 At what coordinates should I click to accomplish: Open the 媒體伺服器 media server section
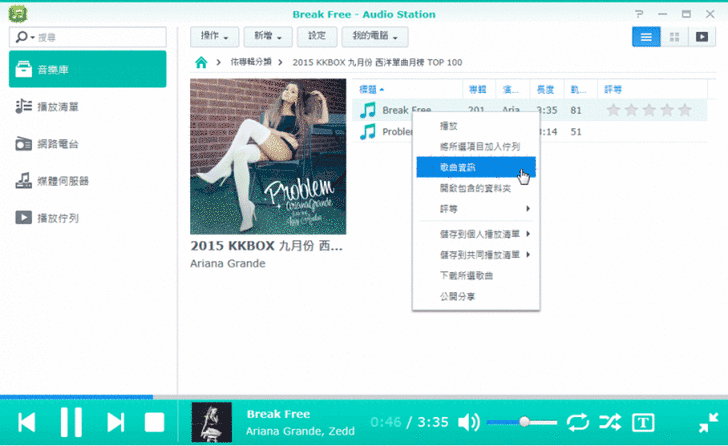(87, 181)
